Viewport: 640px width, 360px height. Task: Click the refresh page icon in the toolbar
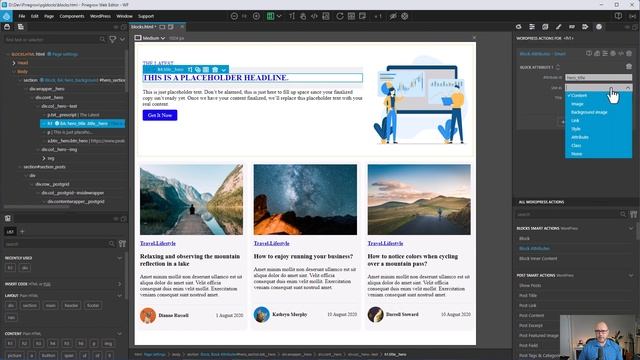coord(340,16)
